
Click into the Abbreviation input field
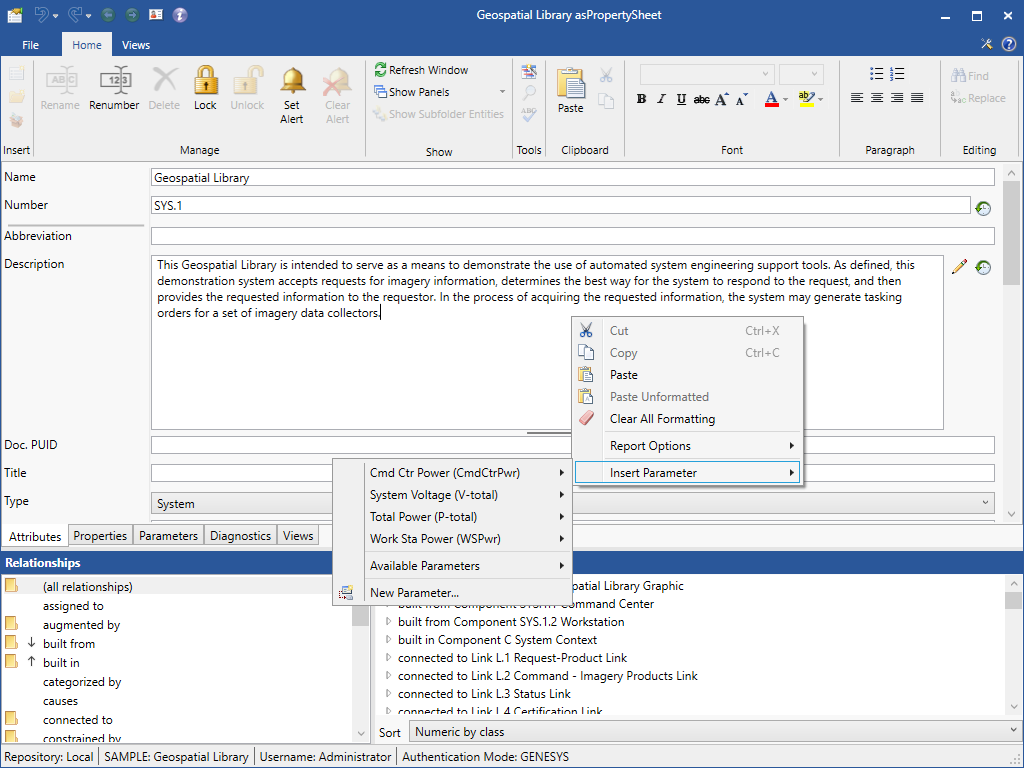572,237
